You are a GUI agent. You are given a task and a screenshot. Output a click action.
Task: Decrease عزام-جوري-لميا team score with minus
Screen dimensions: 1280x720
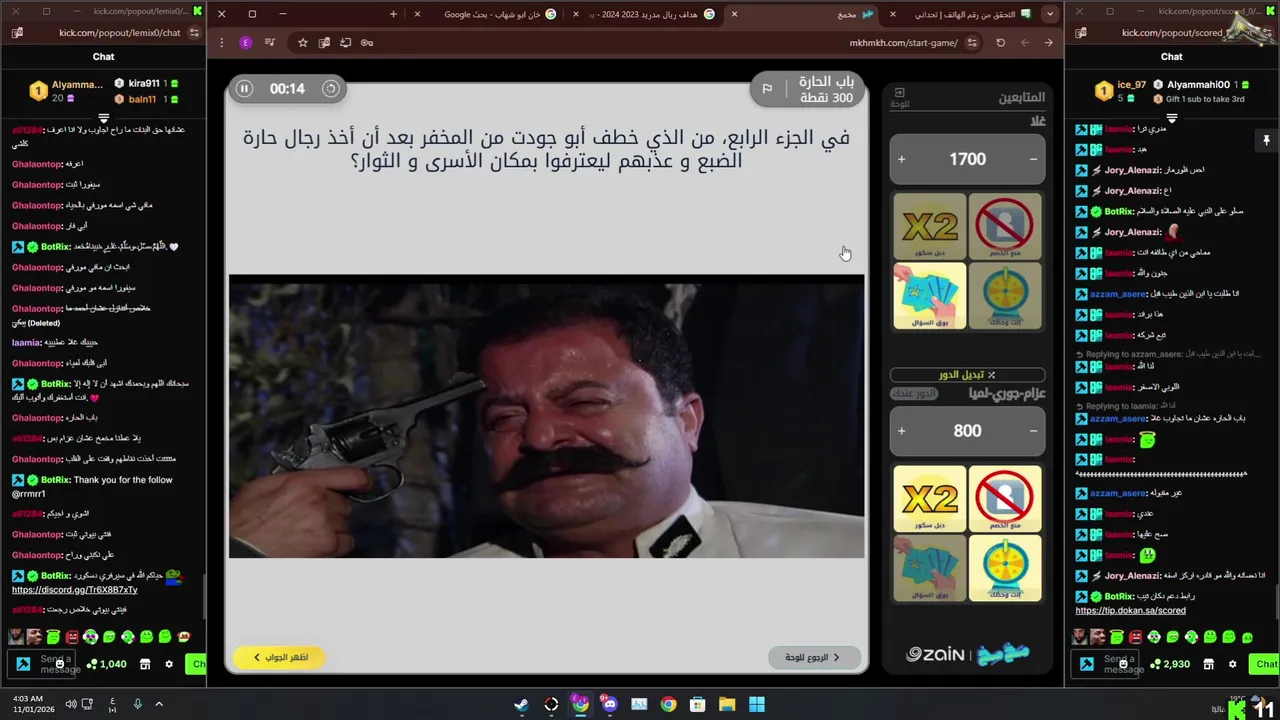click(1033, 431)
